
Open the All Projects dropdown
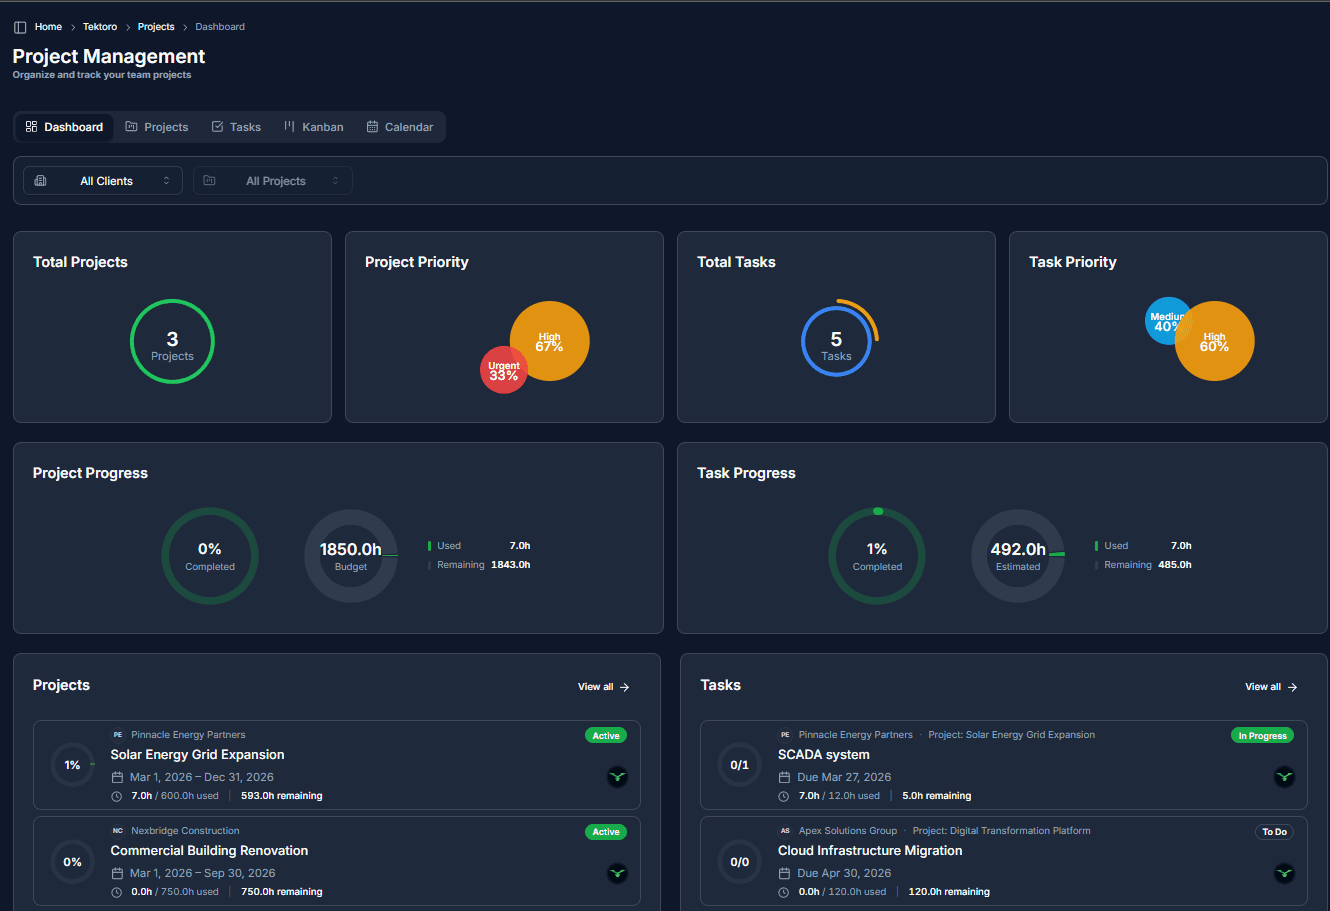click(273, 181)
